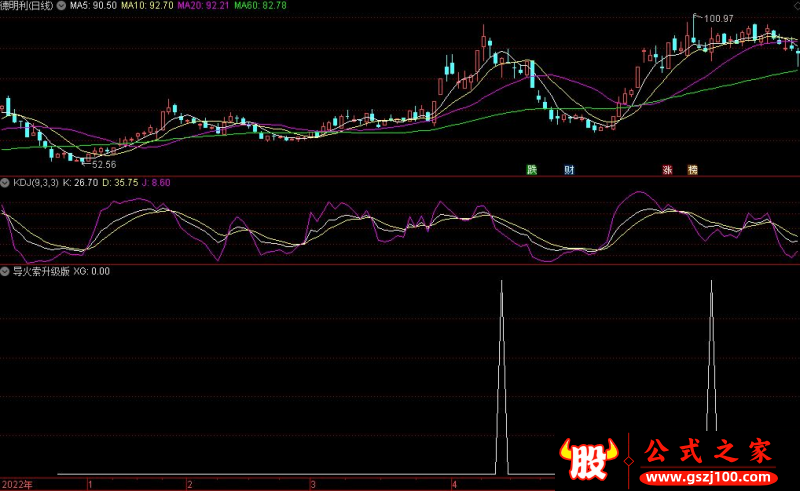The height and width of the screenshot is (491, 800).
Task: Click the 100.97 high price annotation
Action: (x=719, y=18)
